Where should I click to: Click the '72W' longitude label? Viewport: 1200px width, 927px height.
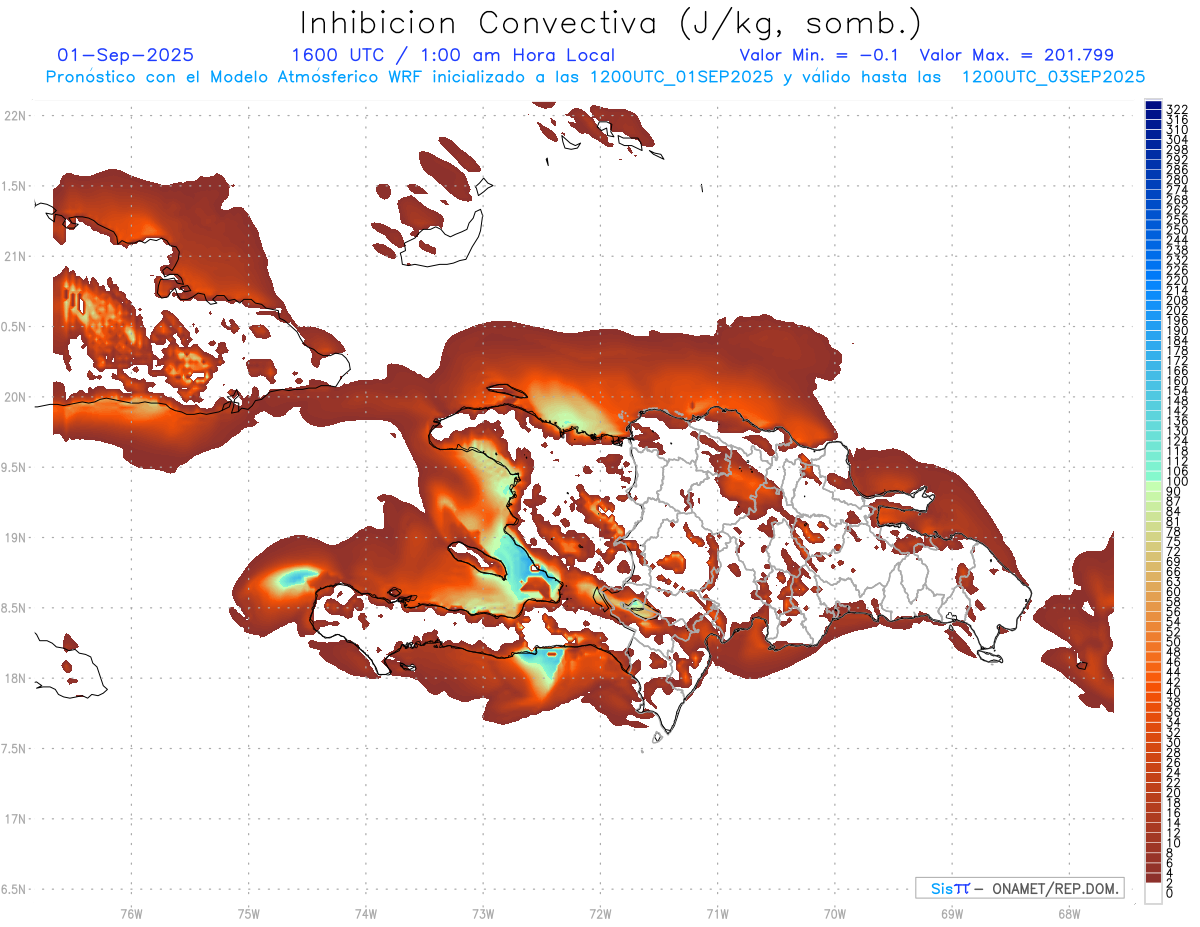(x=600, y=912)
